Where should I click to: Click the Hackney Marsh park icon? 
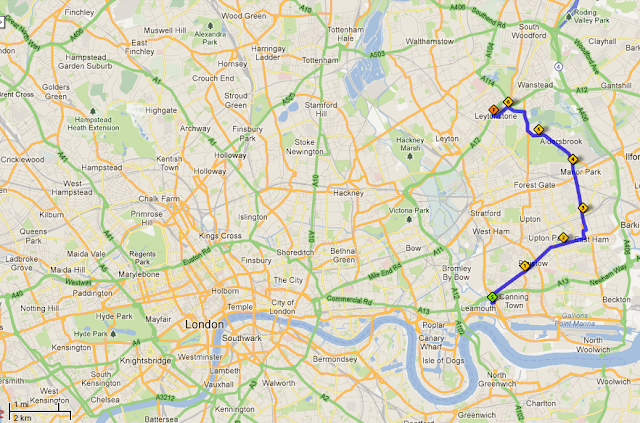pos(410,156)
